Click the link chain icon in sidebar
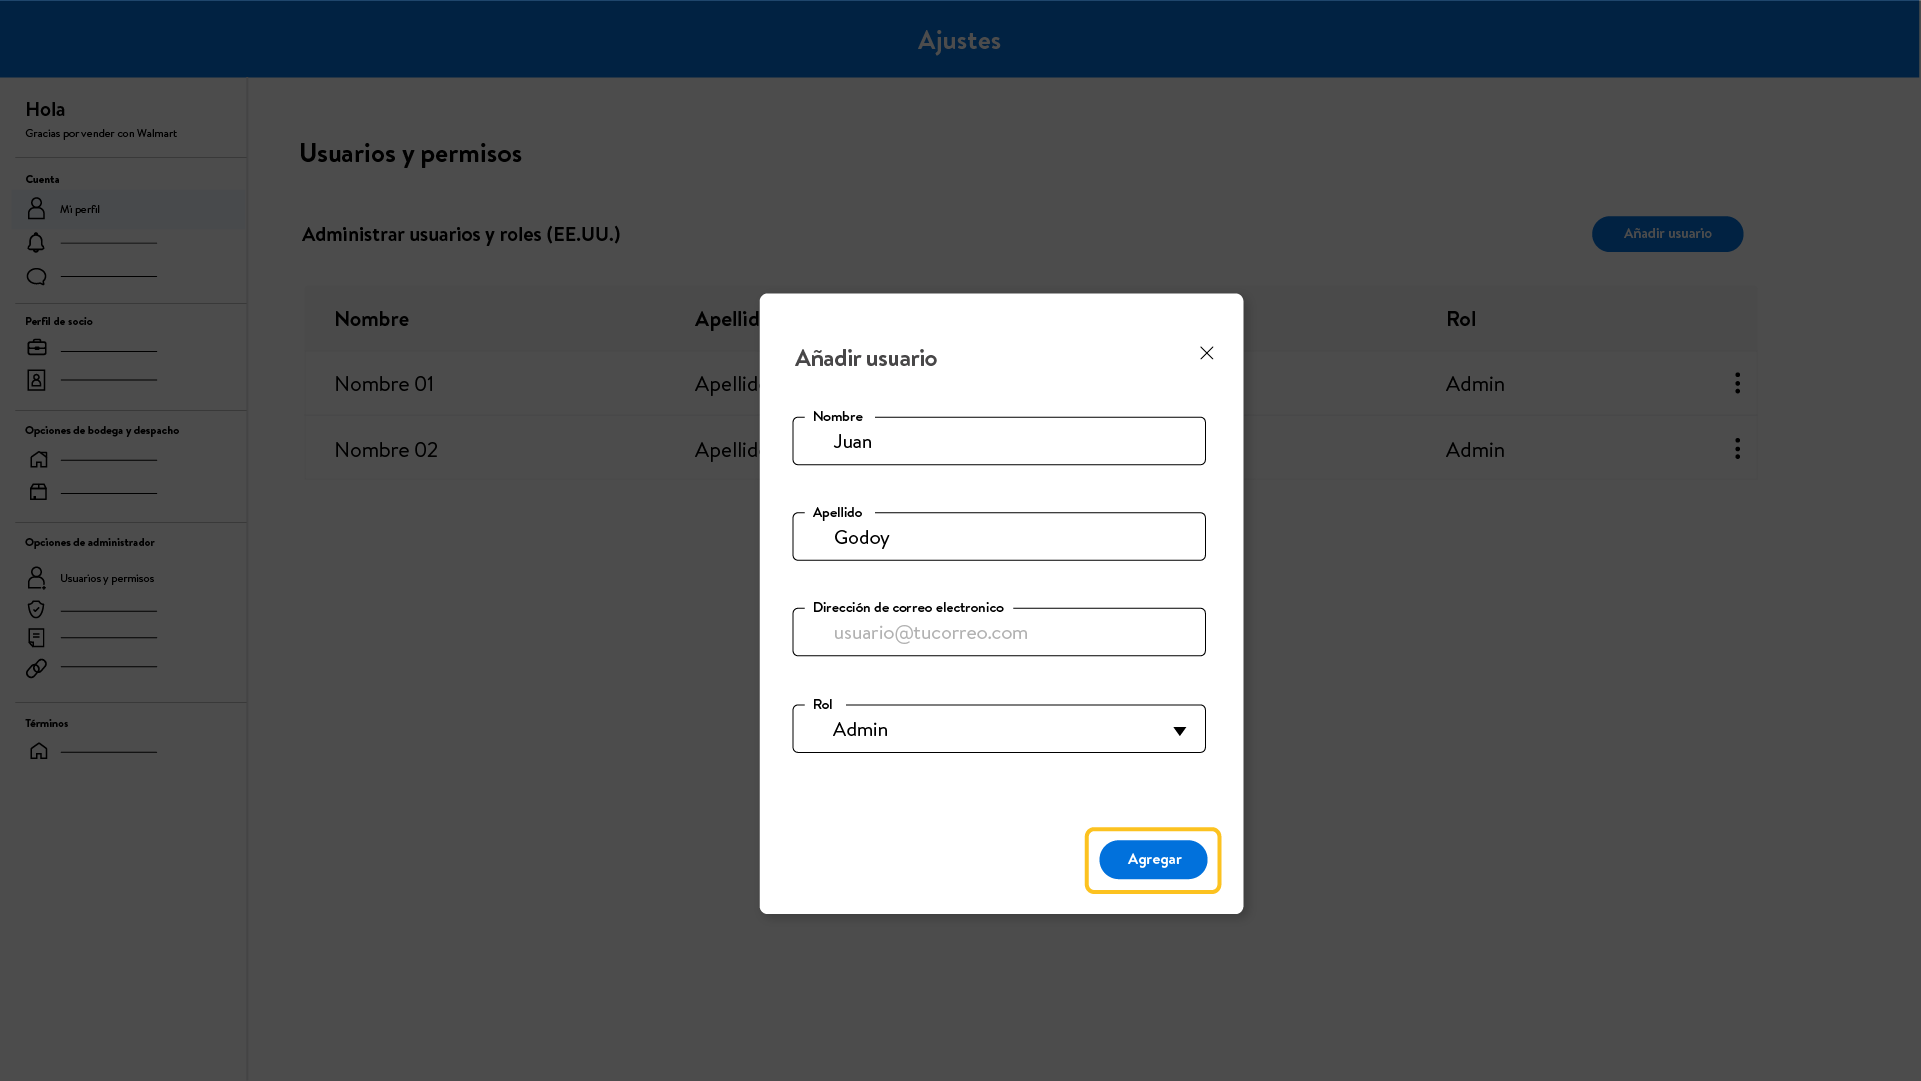This screenshot has width=1921, height=1081. [x=36, y=668]
